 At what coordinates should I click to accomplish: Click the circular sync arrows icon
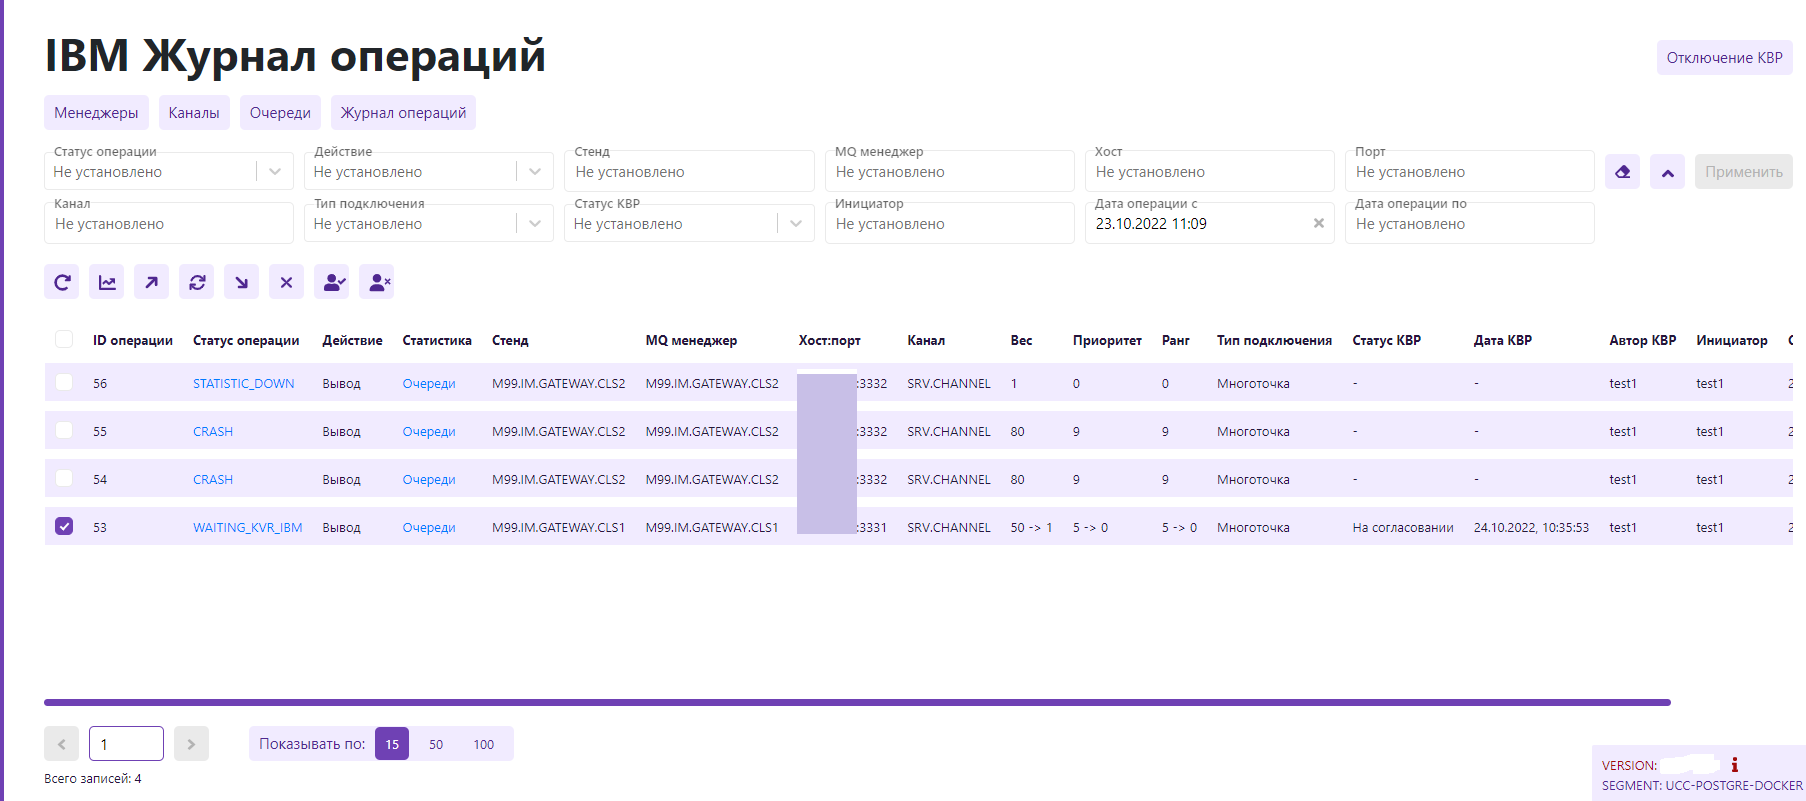(197, 283)
